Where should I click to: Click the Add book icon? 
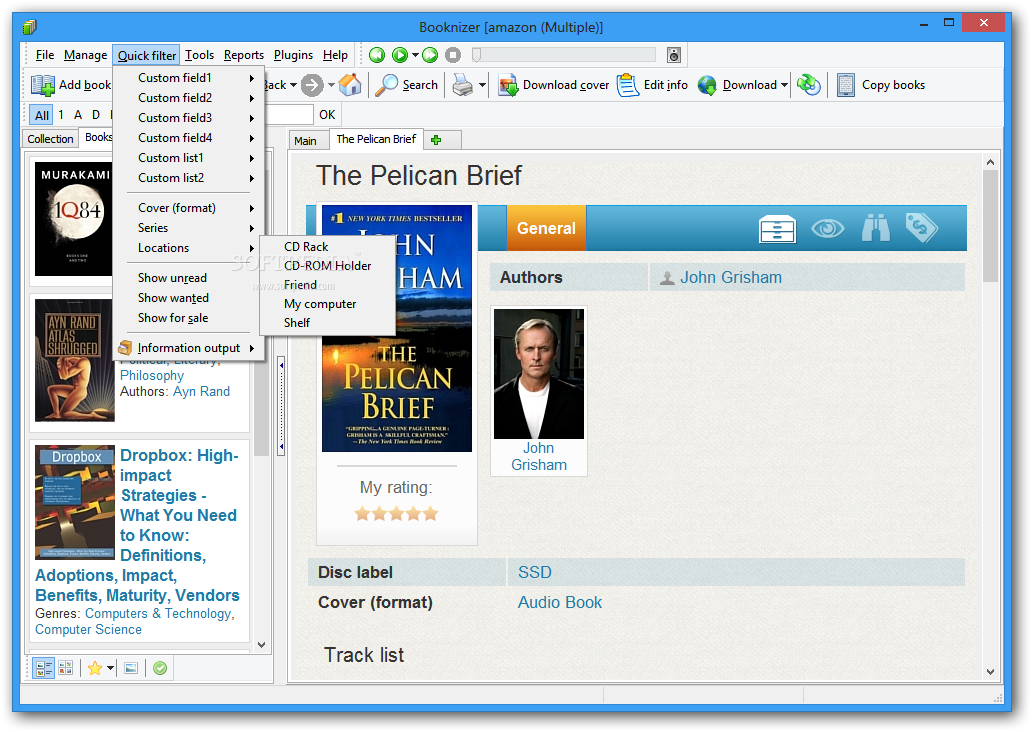point(43,85)
